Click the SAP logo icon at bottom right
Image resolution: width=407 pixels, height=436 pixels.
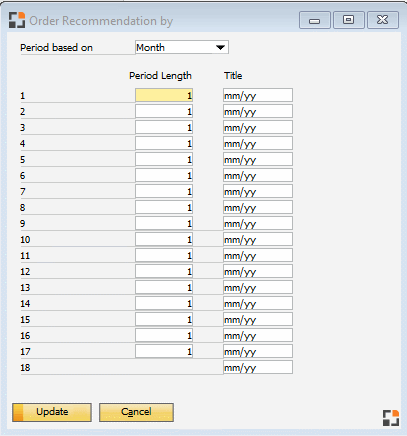pos(391,418)
